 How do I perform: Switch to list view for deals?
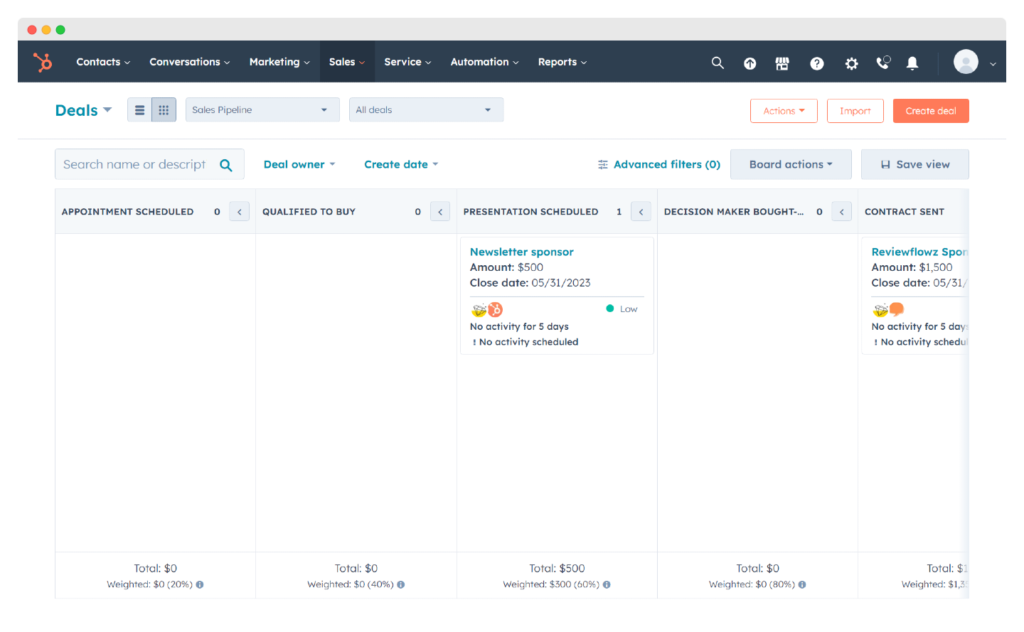139,110
